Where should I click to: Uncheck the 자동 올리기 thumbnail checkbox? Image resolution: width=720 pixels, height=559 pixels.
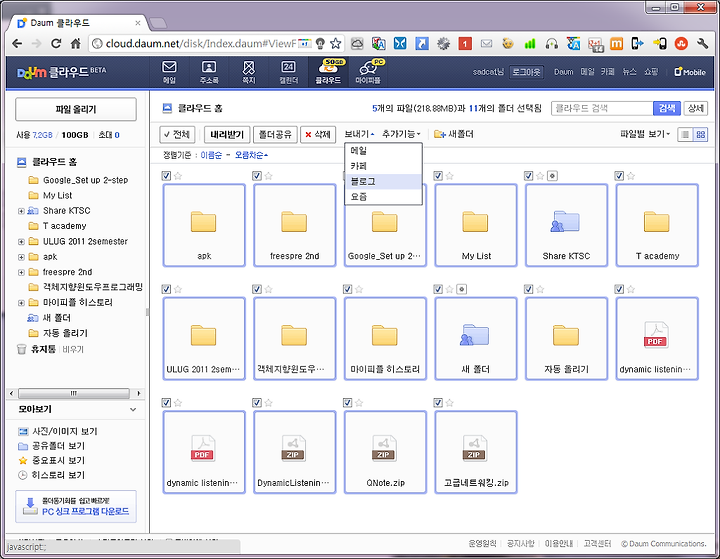[529, 289]
